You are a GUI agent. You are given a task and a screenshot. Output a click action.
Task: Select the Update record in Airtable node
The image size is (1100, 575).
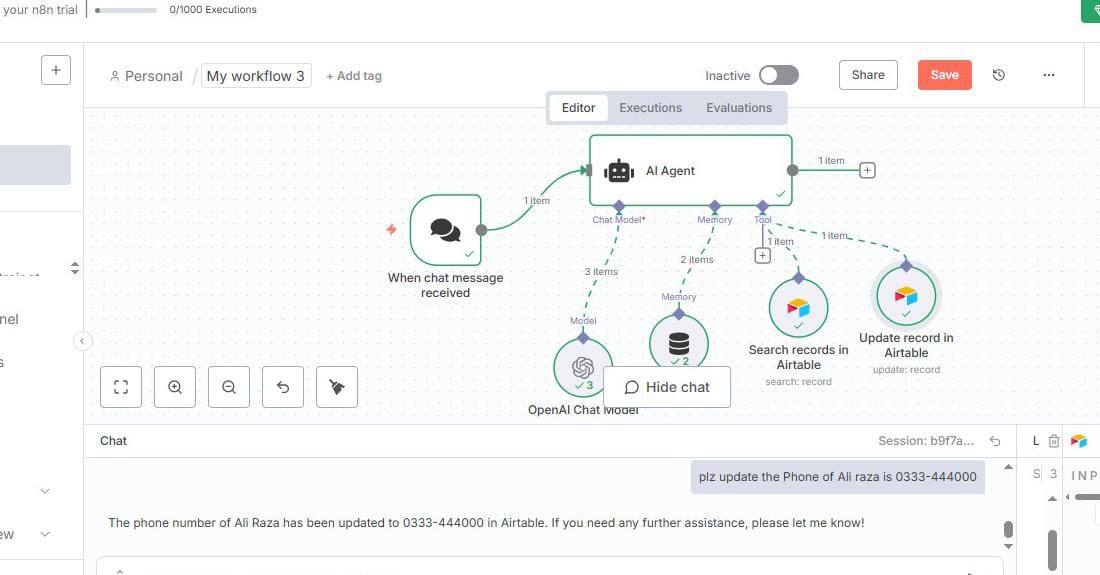[906, 296]
